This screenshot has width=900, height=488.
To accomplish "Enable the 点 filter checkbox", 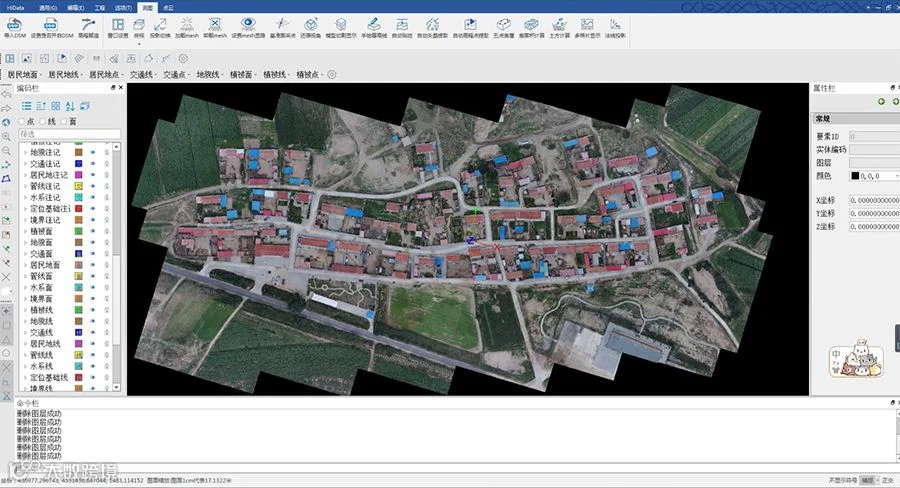I will 23,120.
